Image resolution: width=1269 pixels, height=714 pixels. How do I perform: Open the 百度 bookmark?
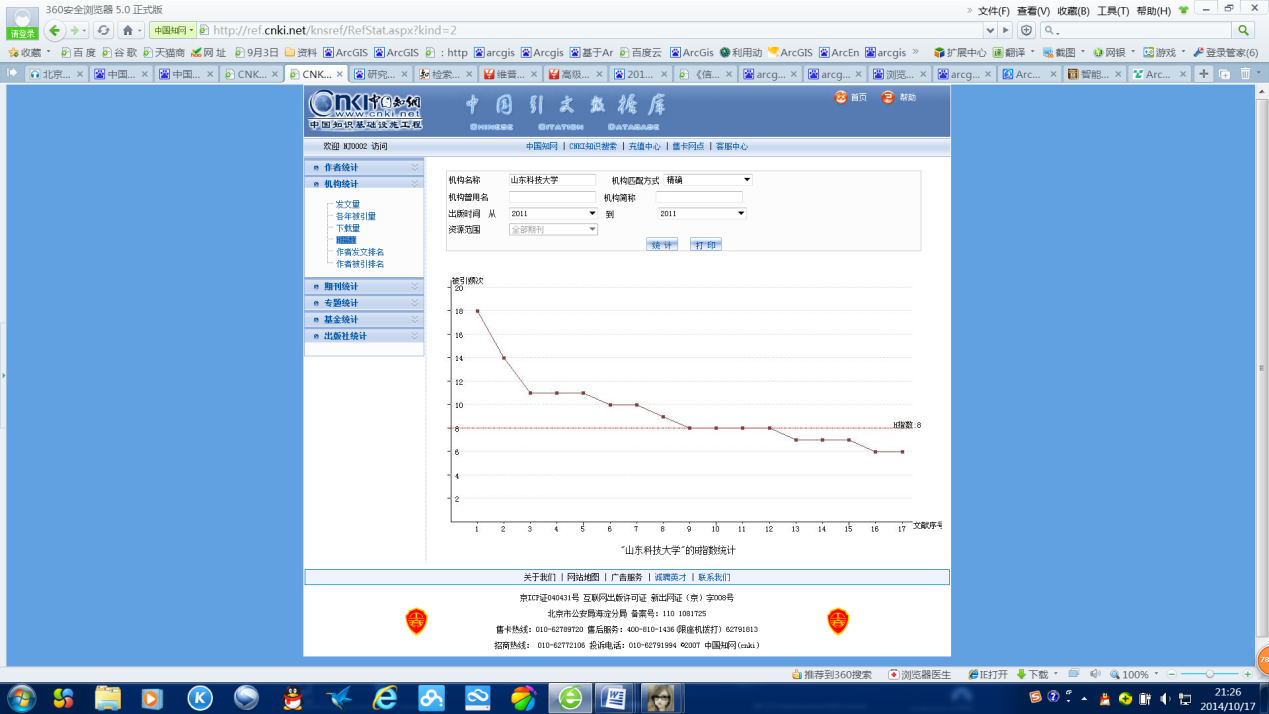click(x=79, y=52)
